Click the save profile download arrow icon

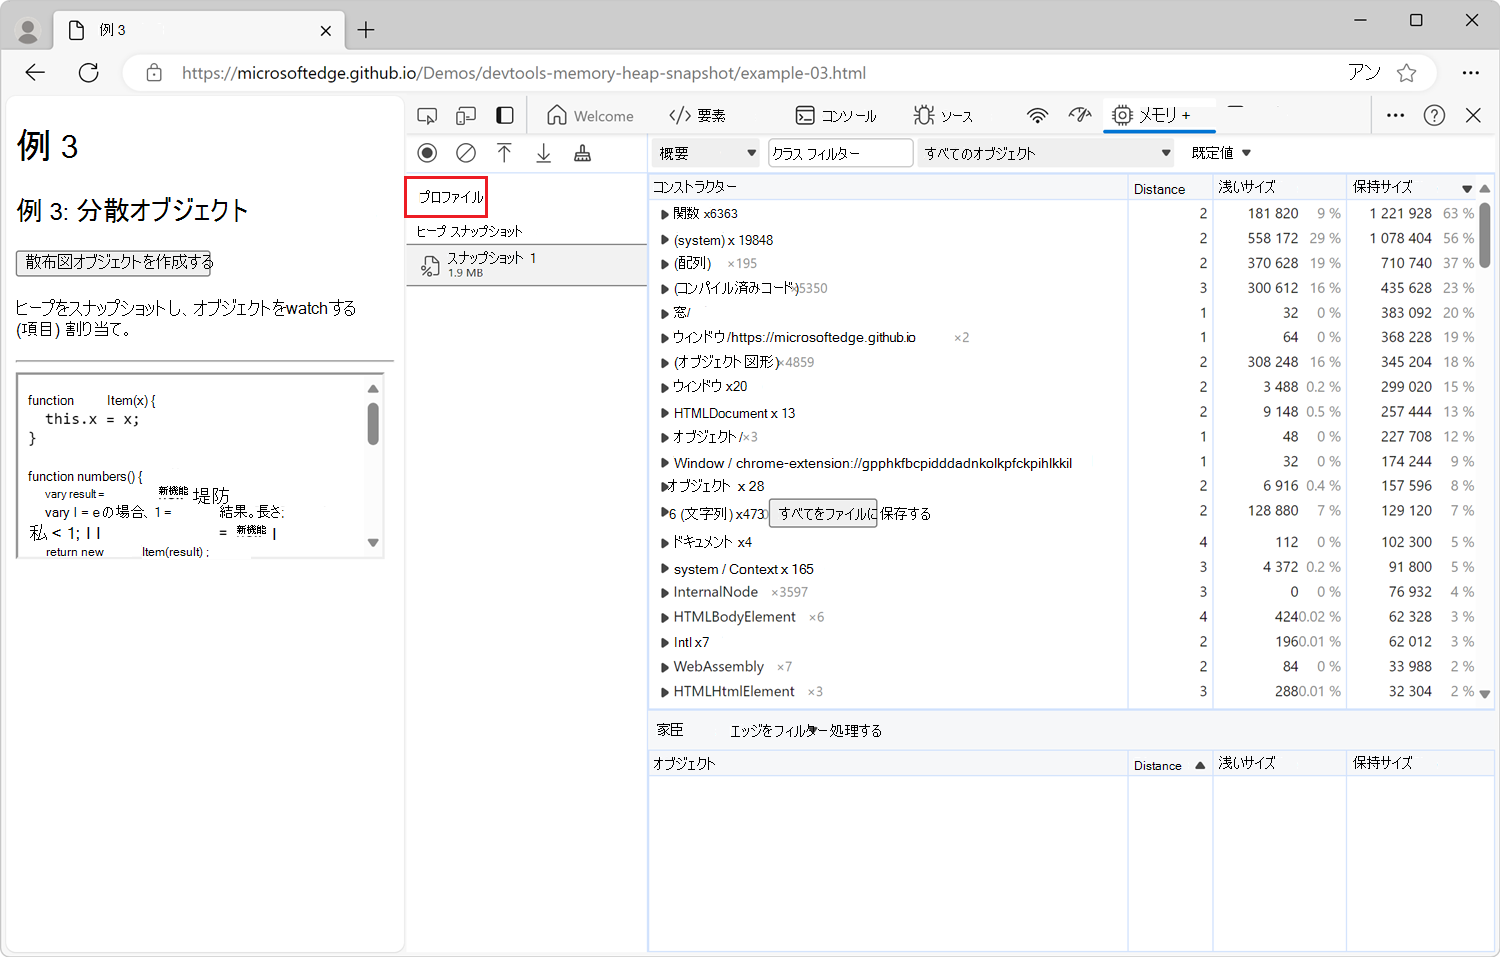[x=543, y=153]
